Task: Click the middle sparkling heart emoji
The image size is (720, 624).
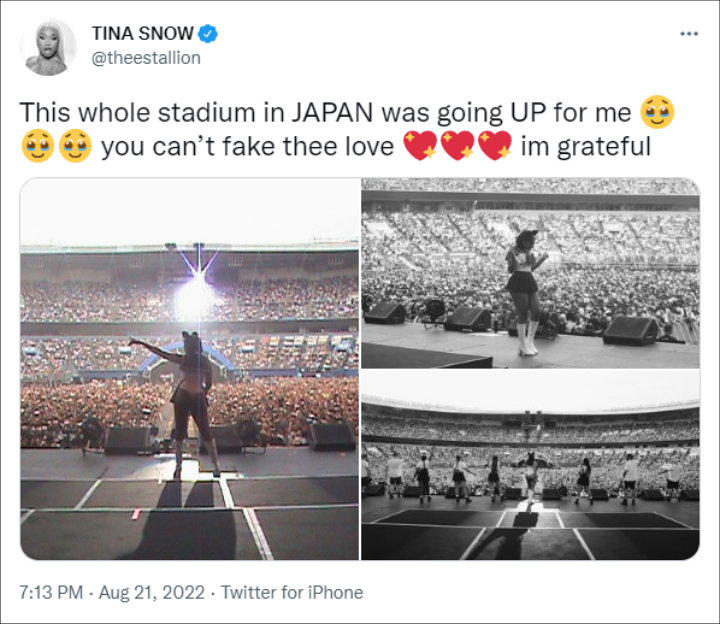Action: [x=457, y=146]
